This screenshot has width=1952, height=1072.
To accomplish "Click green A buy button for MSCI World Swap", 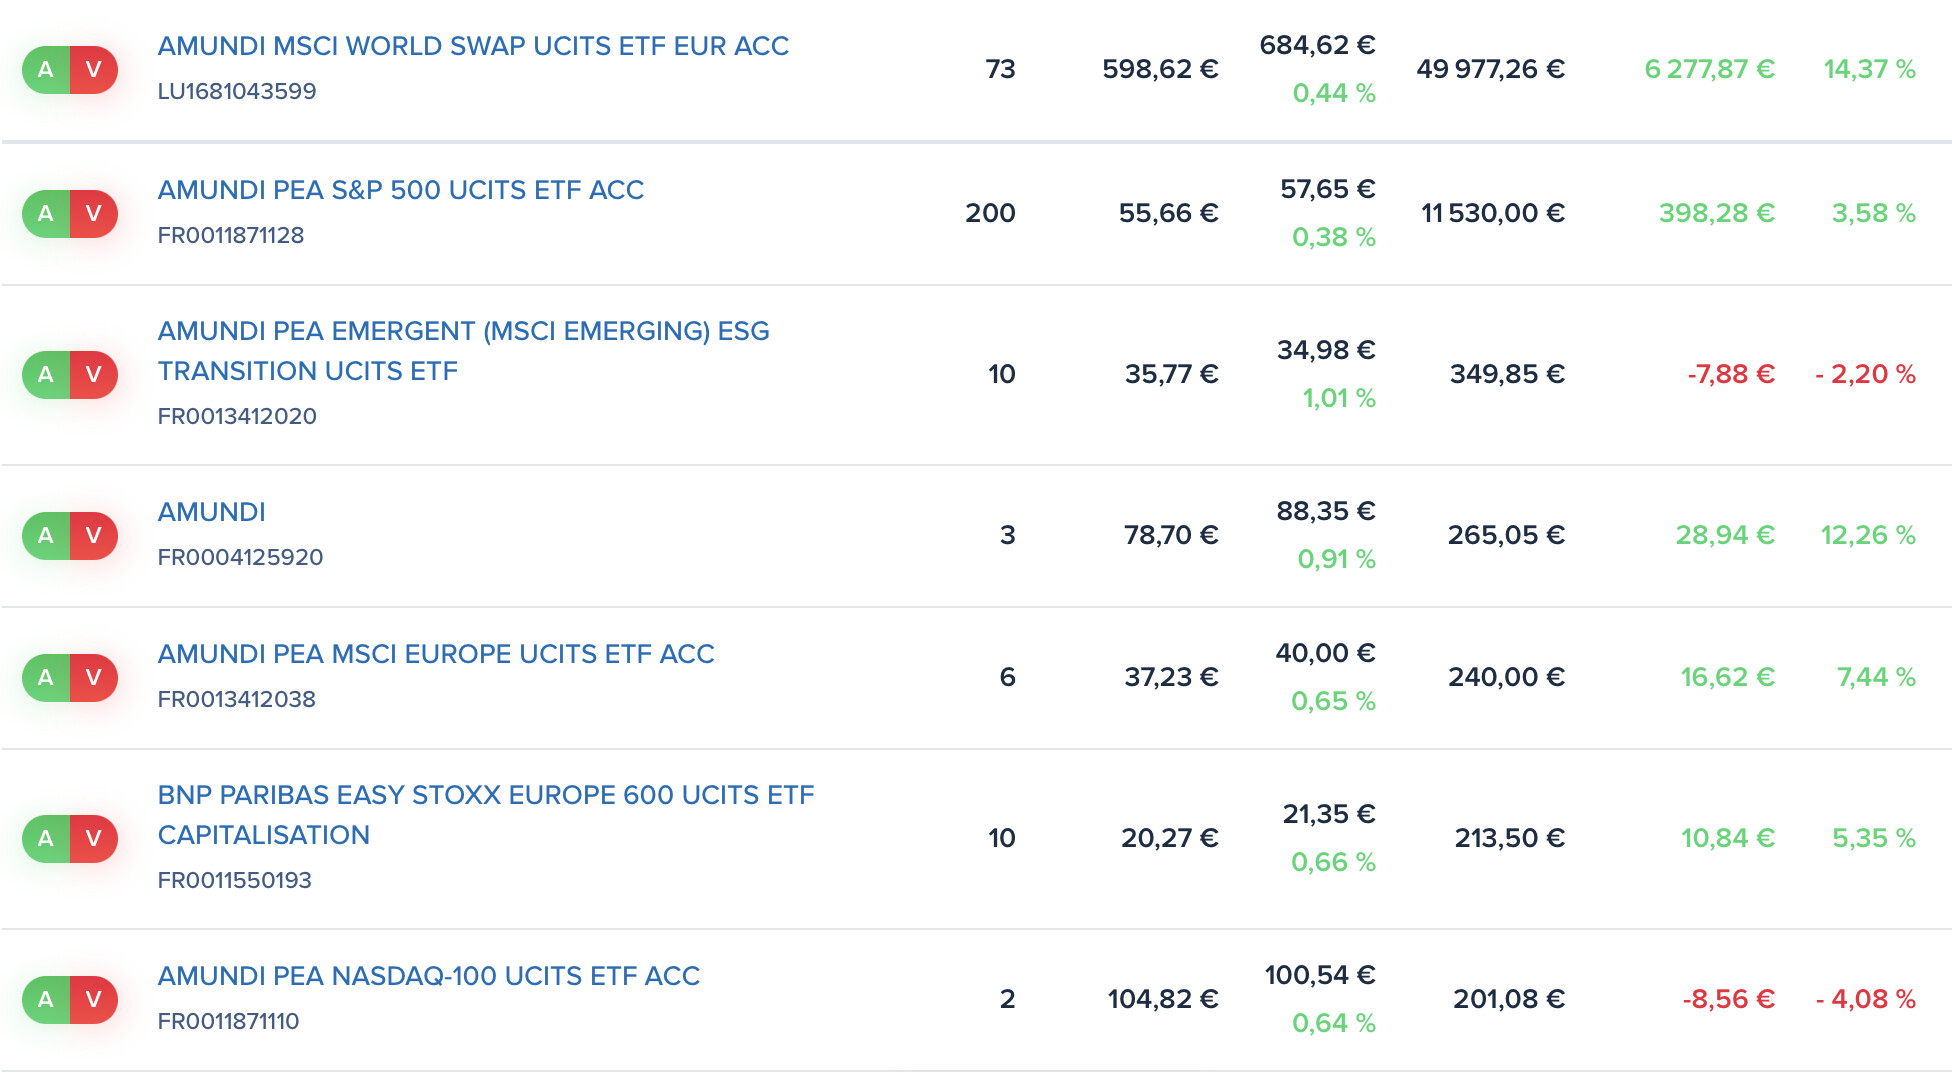I will pyautogui.click(x=46, y=70).
